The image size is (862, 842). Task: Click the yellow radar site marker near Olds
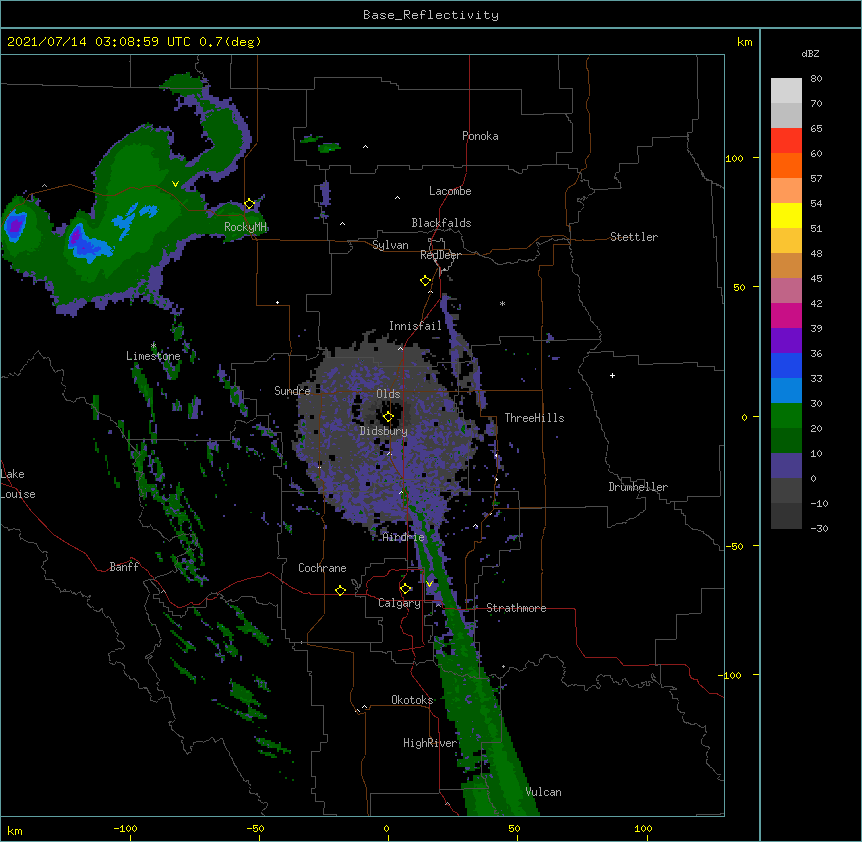pos(388,417)
